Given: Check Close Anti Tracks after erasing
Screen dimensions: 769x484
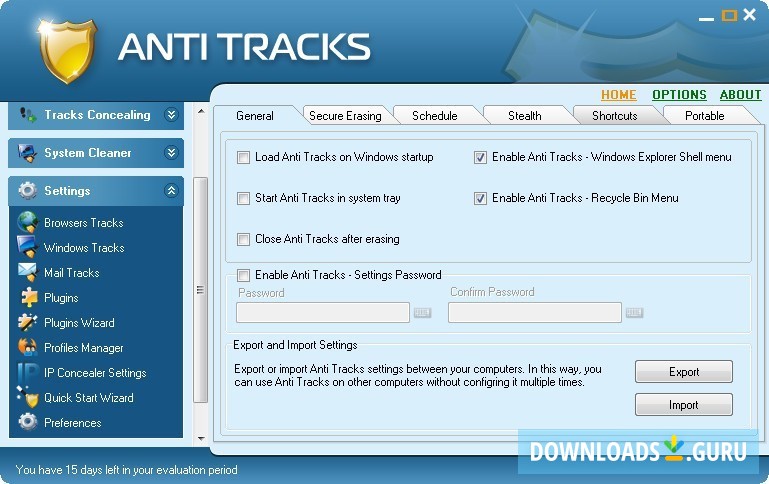Looking at the screenshot, I should coord(243,239).
